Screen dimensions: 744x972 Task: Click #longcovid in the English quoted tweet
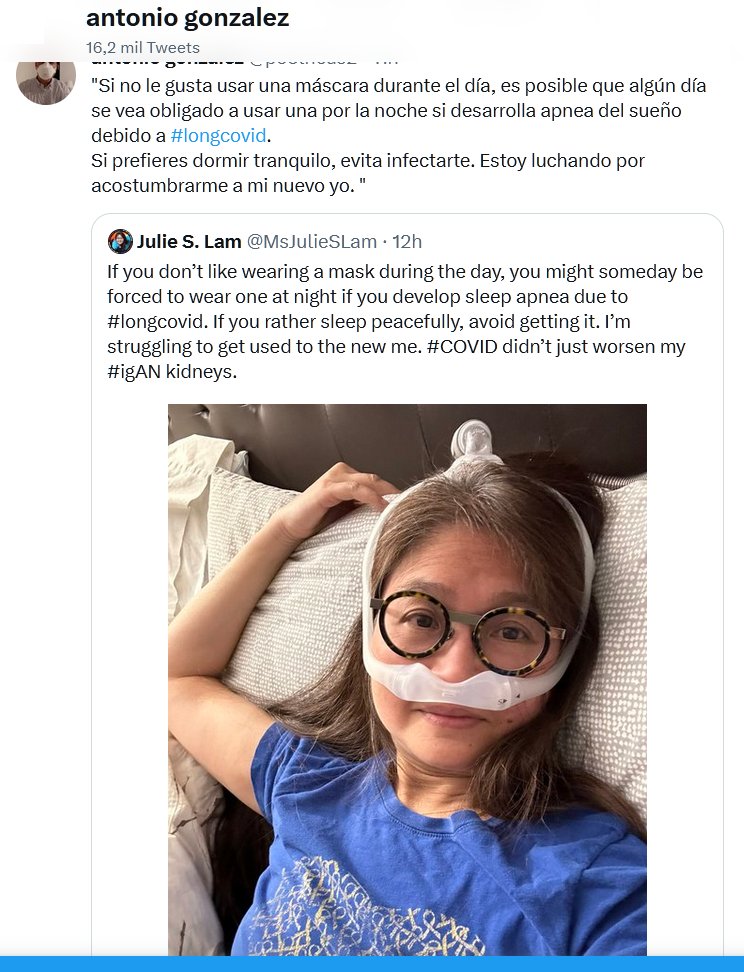pyautogui.click(x=152, y=322)
